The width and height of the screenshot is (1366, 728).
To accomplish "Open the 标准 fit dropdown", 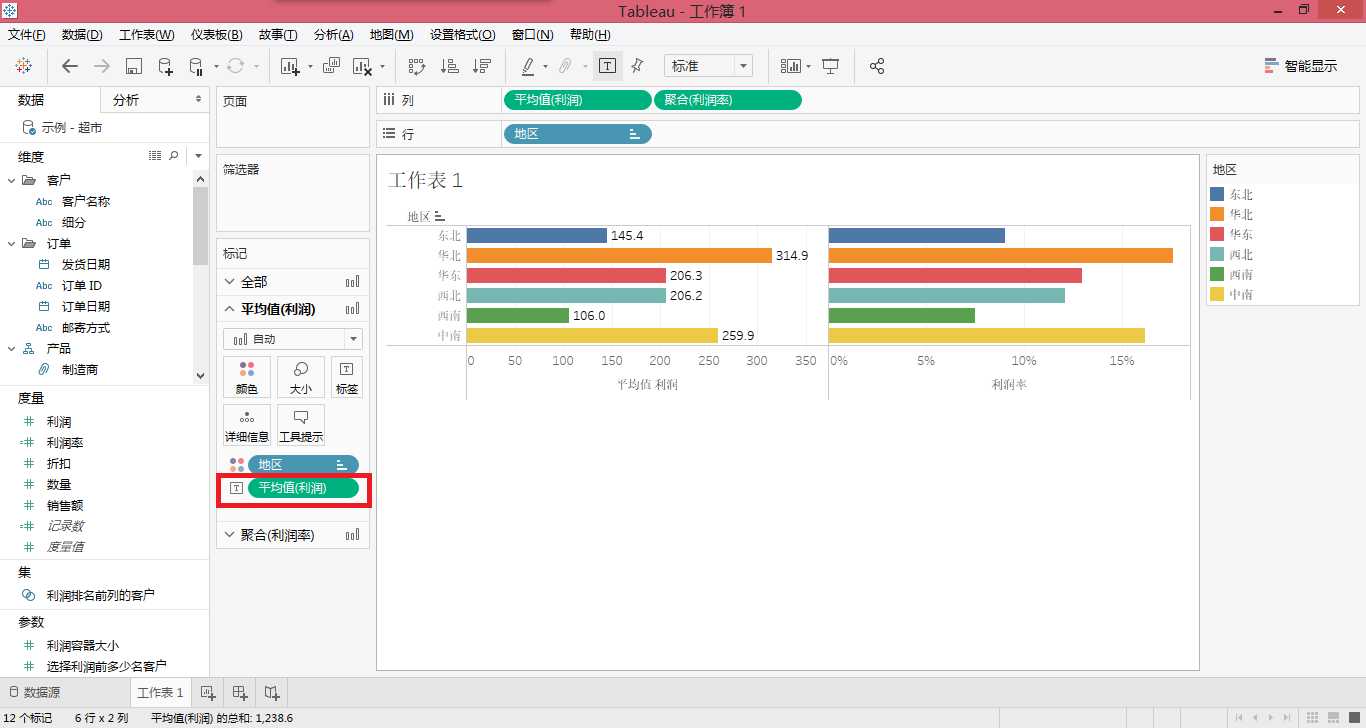I will tap(708, 66).
